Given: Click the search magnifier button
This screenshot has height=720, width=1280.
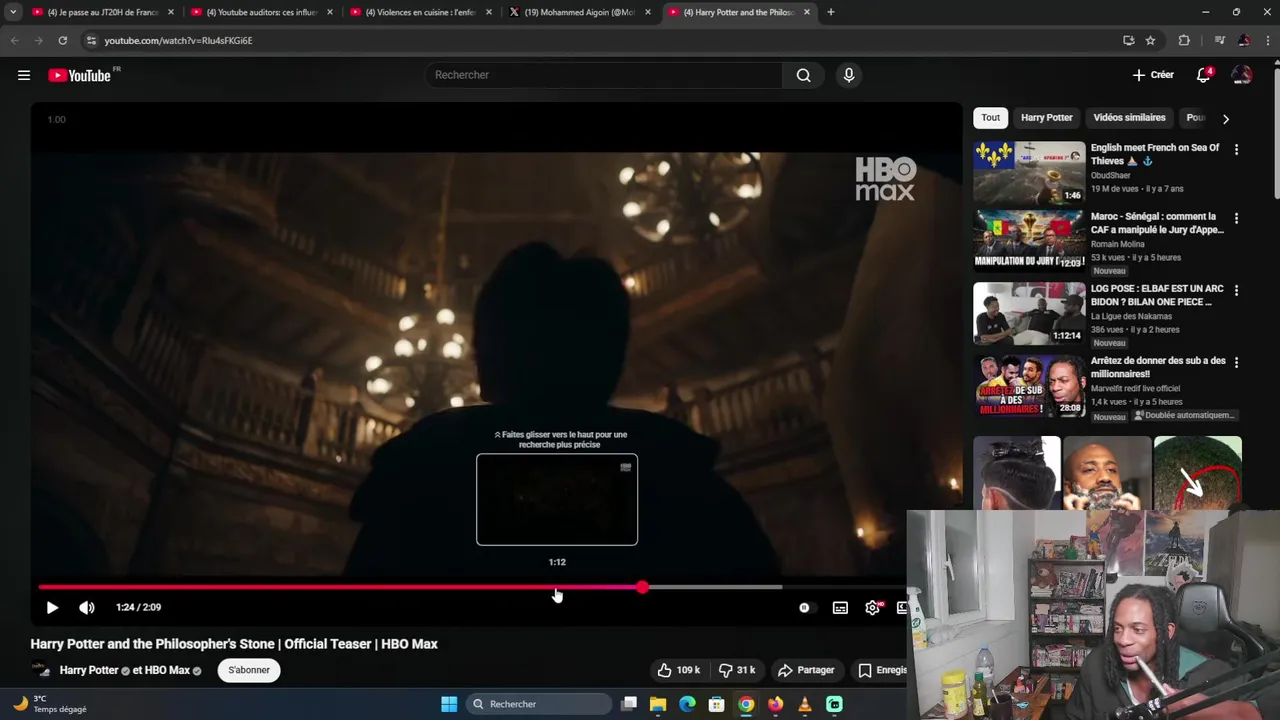Looking at the screenshot, I should pos(803,75).
